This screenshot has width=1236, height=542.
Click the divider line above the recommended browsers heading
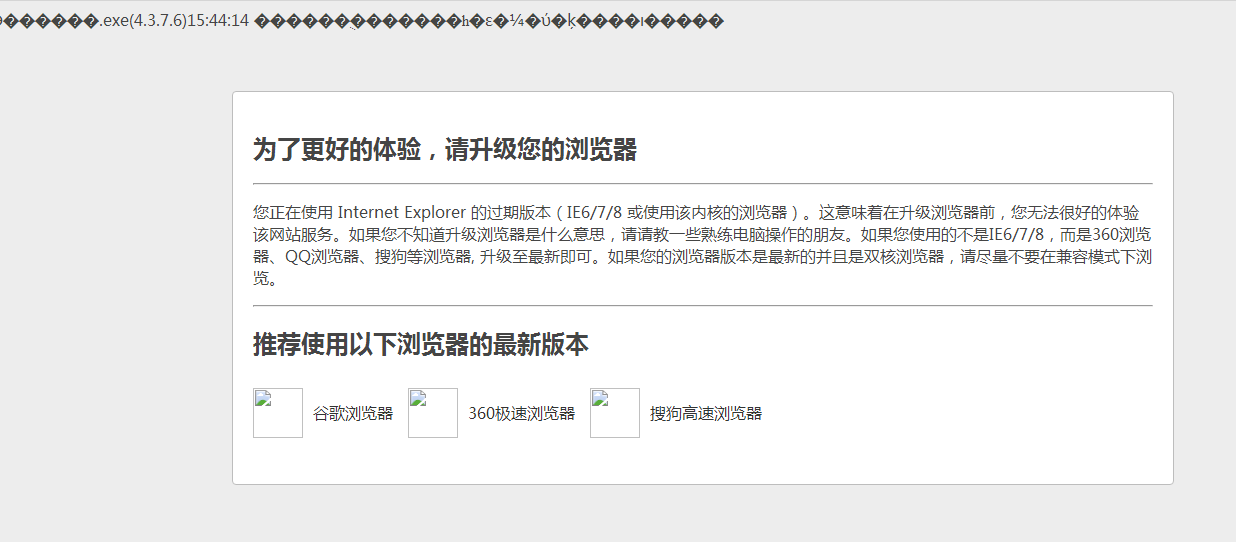[x=702, y=305]
